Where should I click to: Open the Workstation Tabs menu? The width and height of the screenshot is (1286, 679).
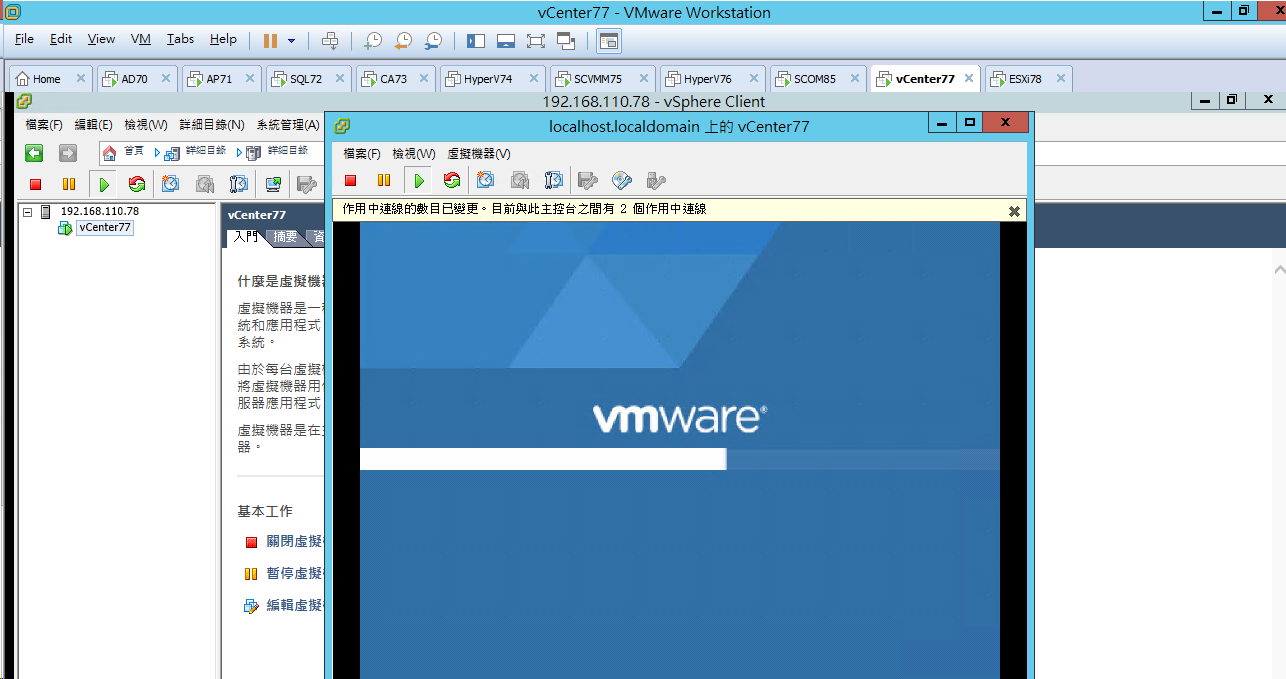tap(180, 39)
